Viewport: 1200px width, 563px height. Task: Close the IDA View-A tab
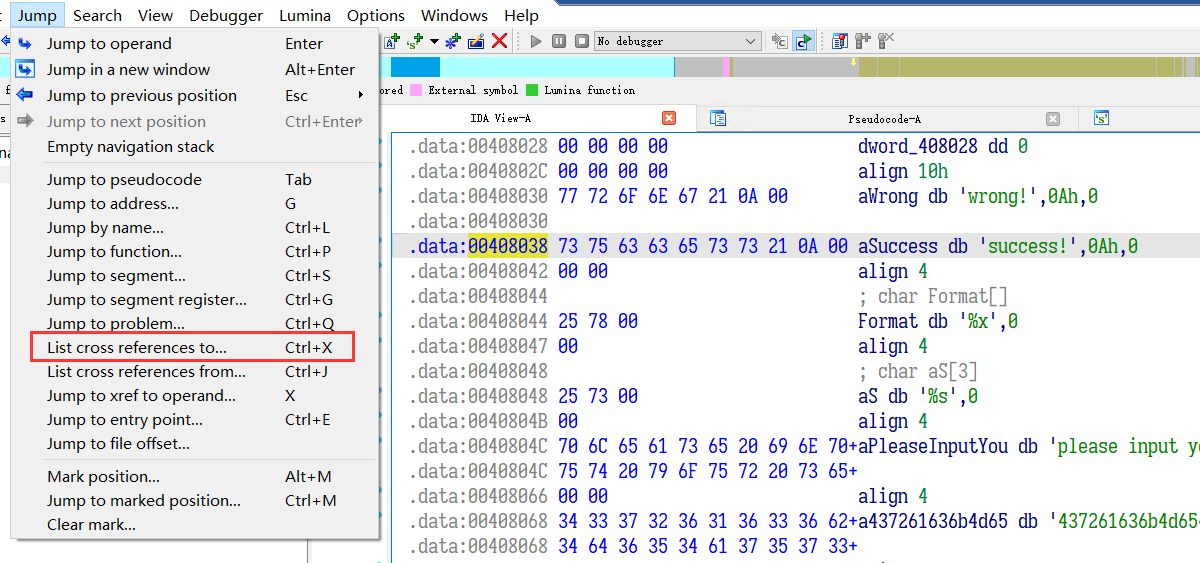[669, 118]
